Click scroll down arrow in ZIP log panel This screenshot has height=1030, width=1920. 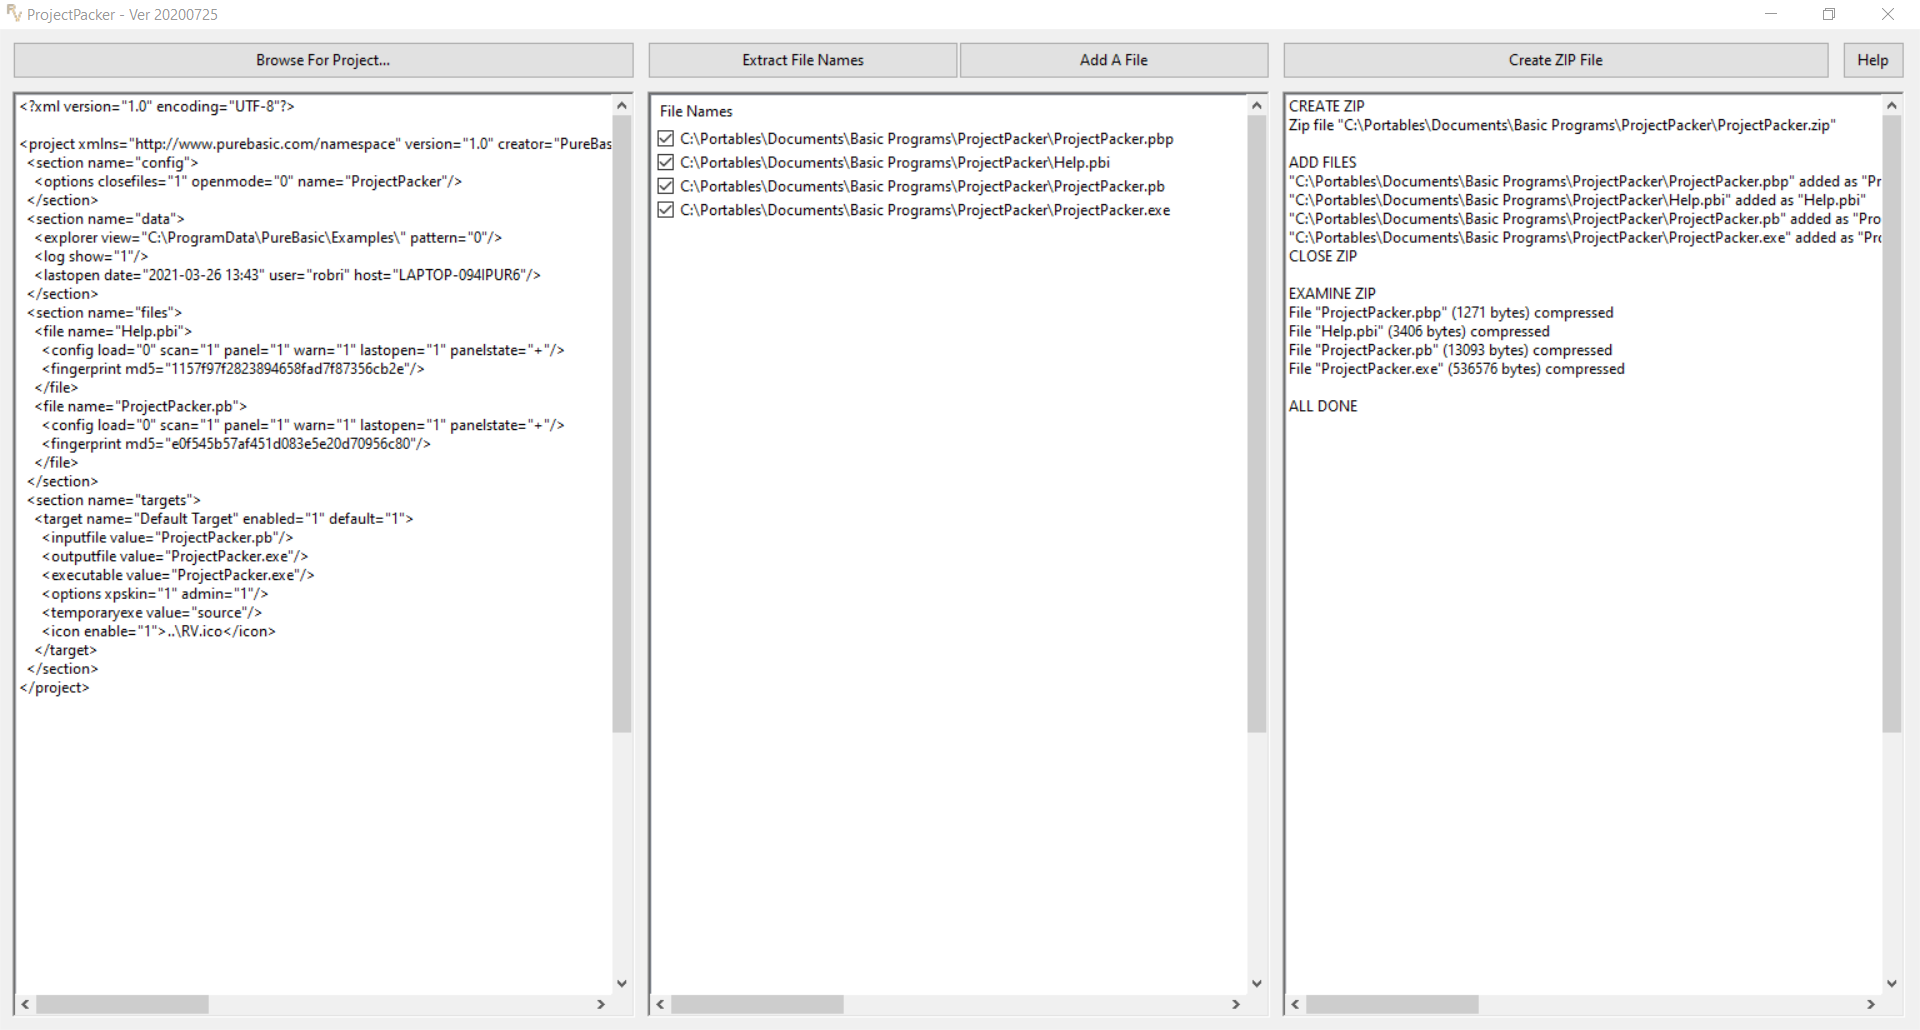pyautogui.click(x=1891, y=983)
